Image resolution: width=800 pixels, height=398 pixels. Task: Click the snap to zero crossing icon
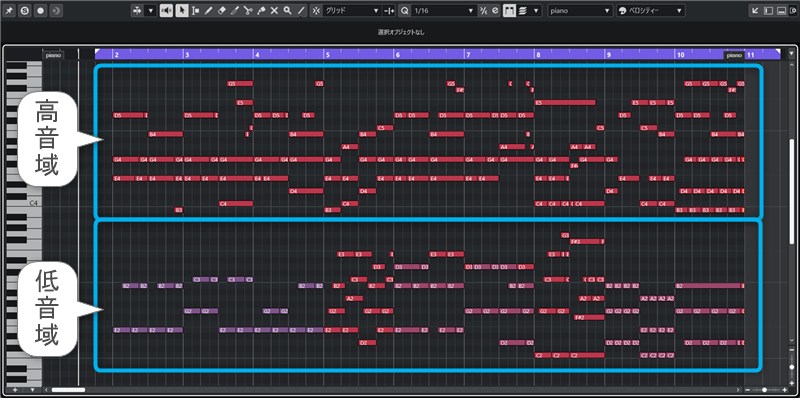click(x=389, y=11)
